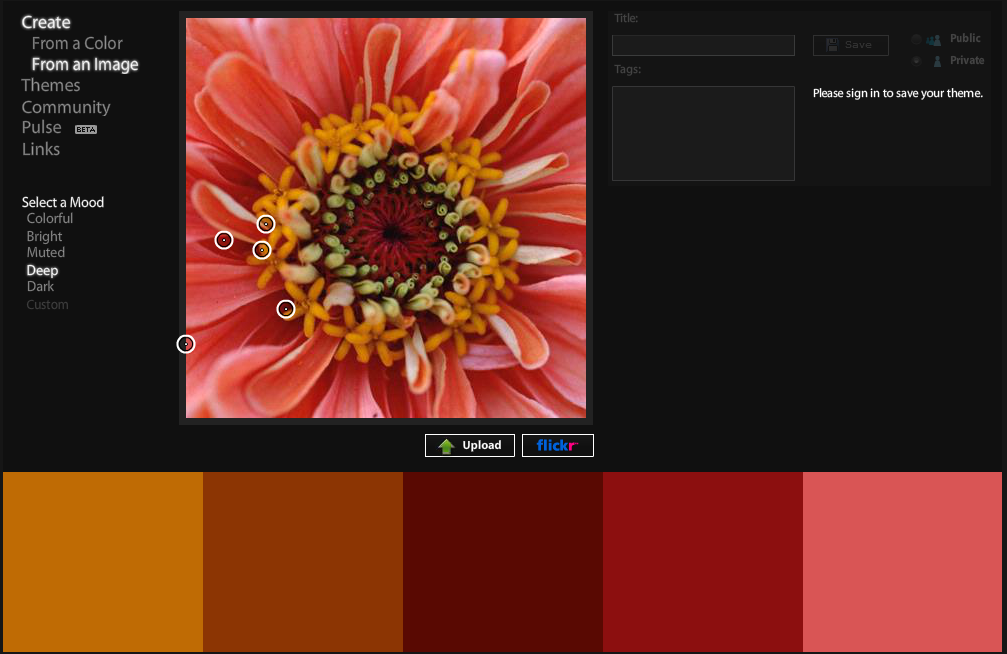Viewport: 1007px width, 654px height.
Task: Select the Deep mood
Action: (x=42, y=270)
